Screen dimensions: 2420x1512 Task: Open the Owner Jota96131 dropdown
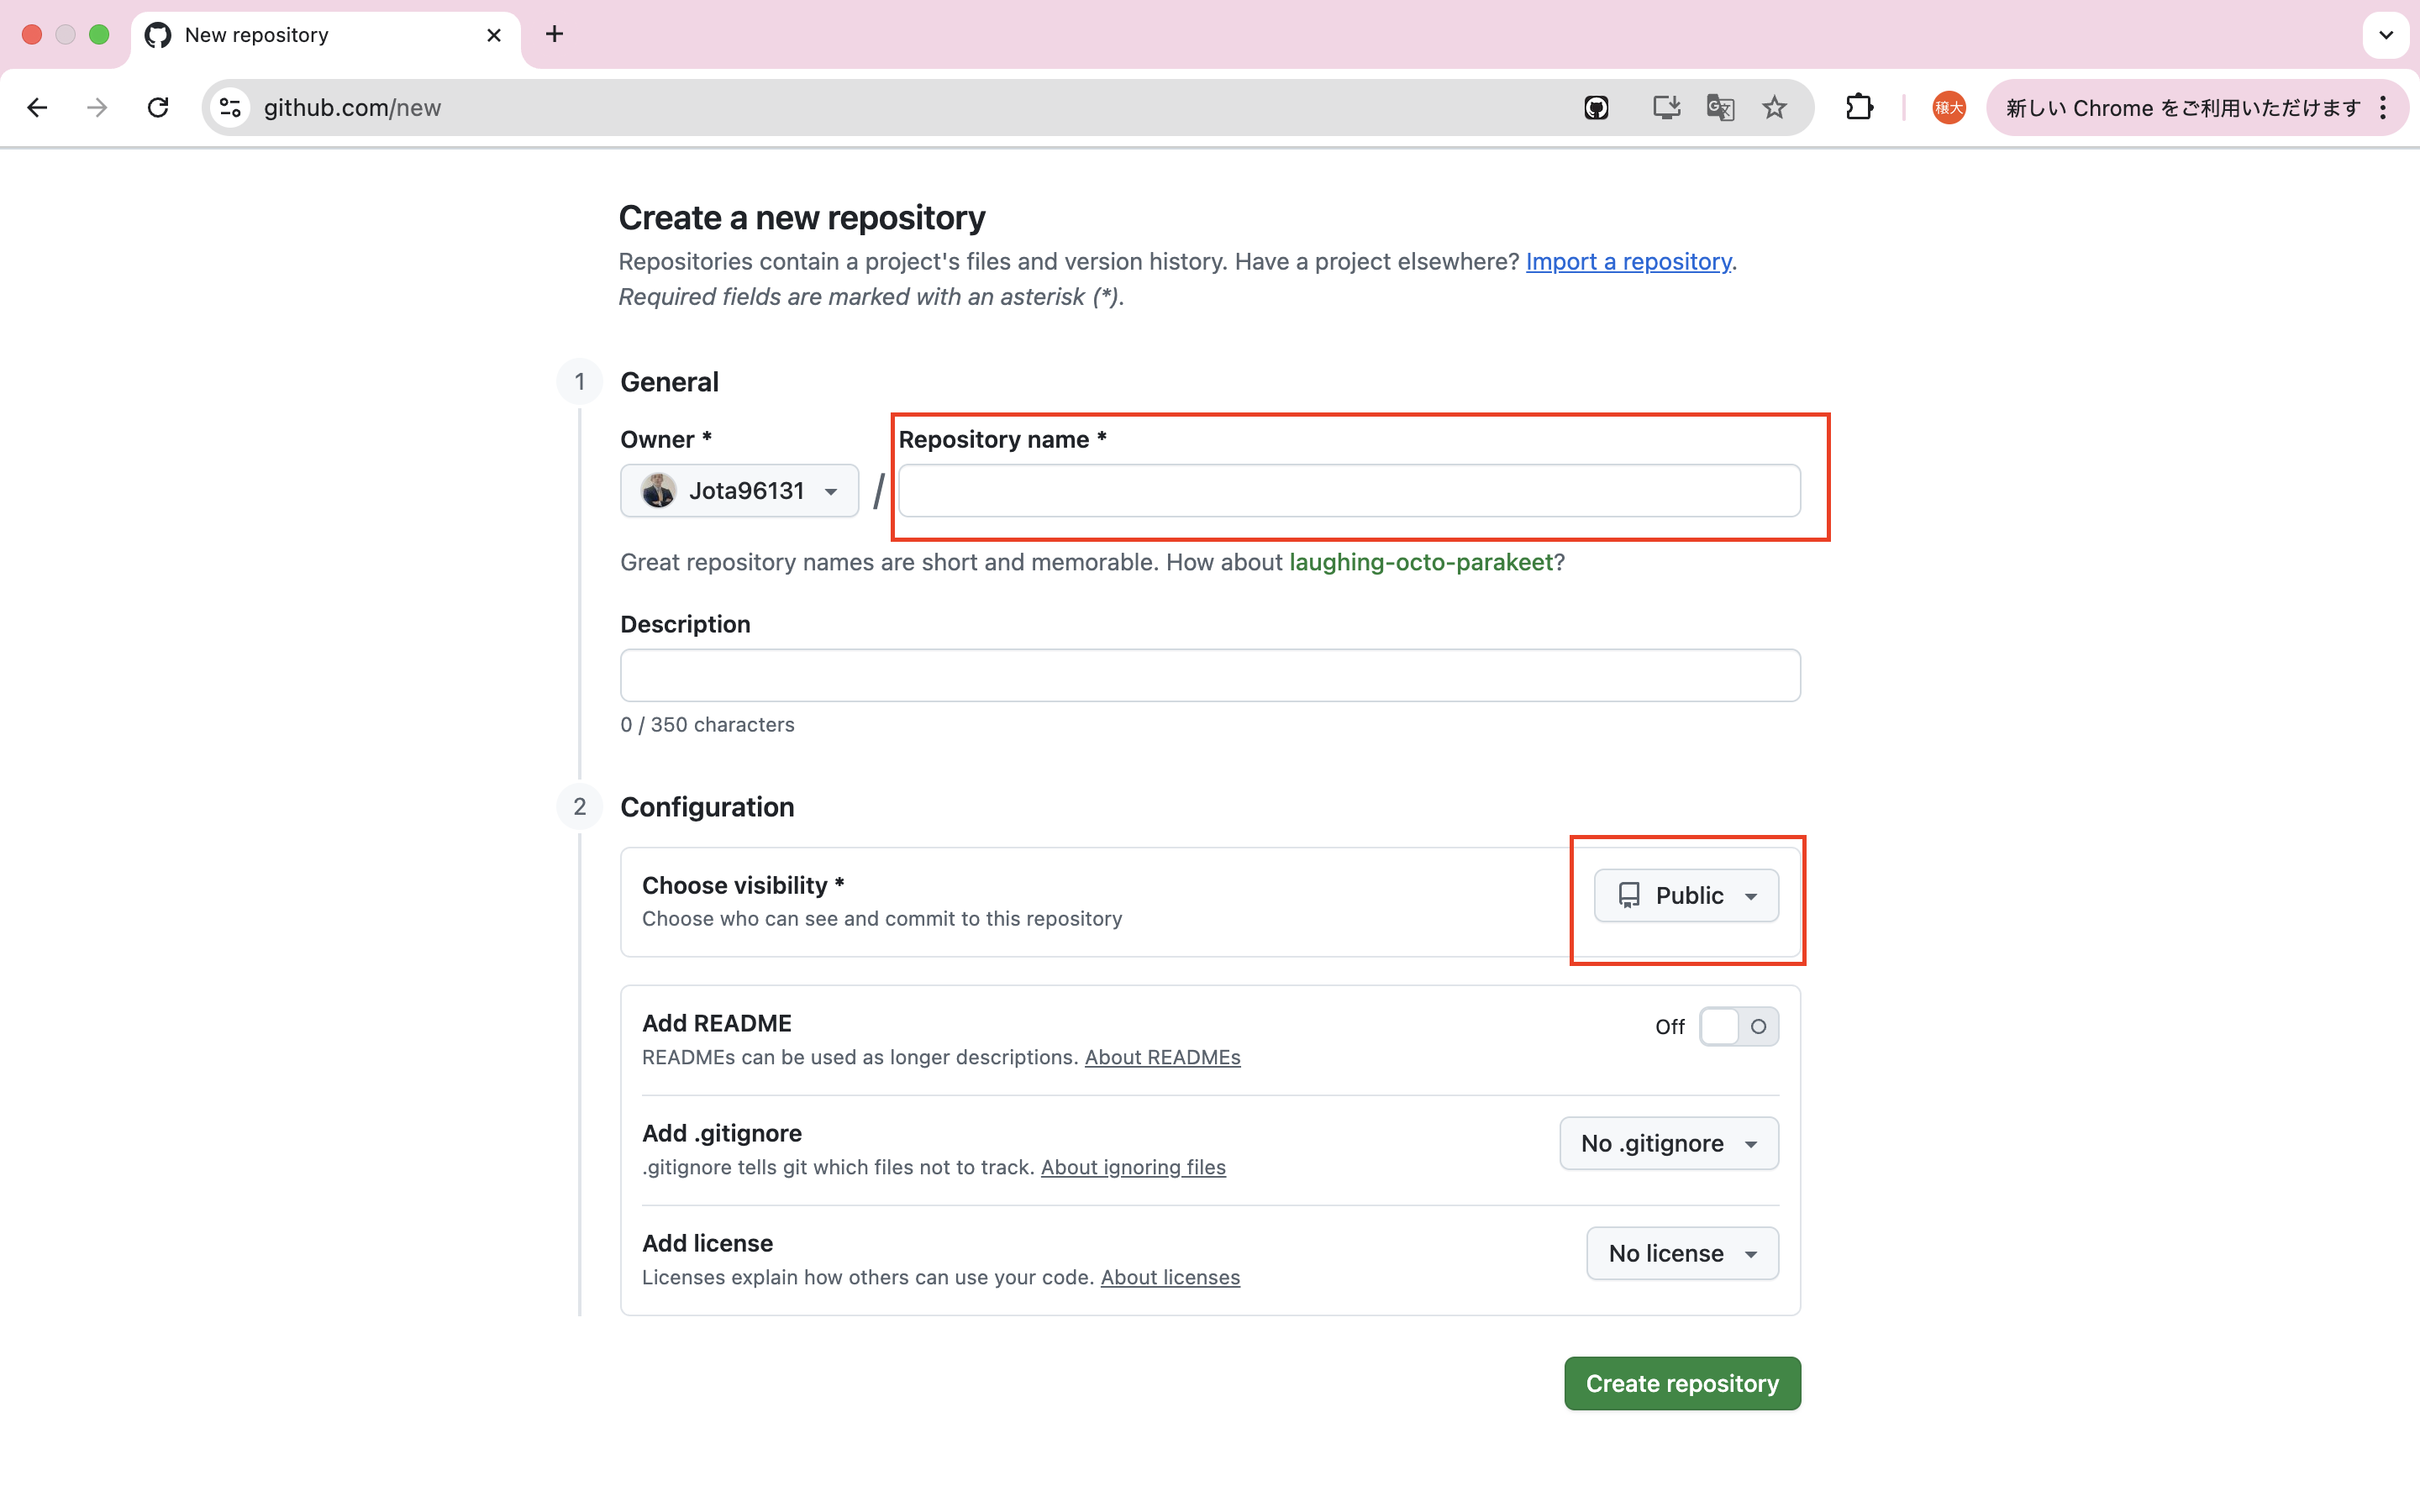pos(739,491)
